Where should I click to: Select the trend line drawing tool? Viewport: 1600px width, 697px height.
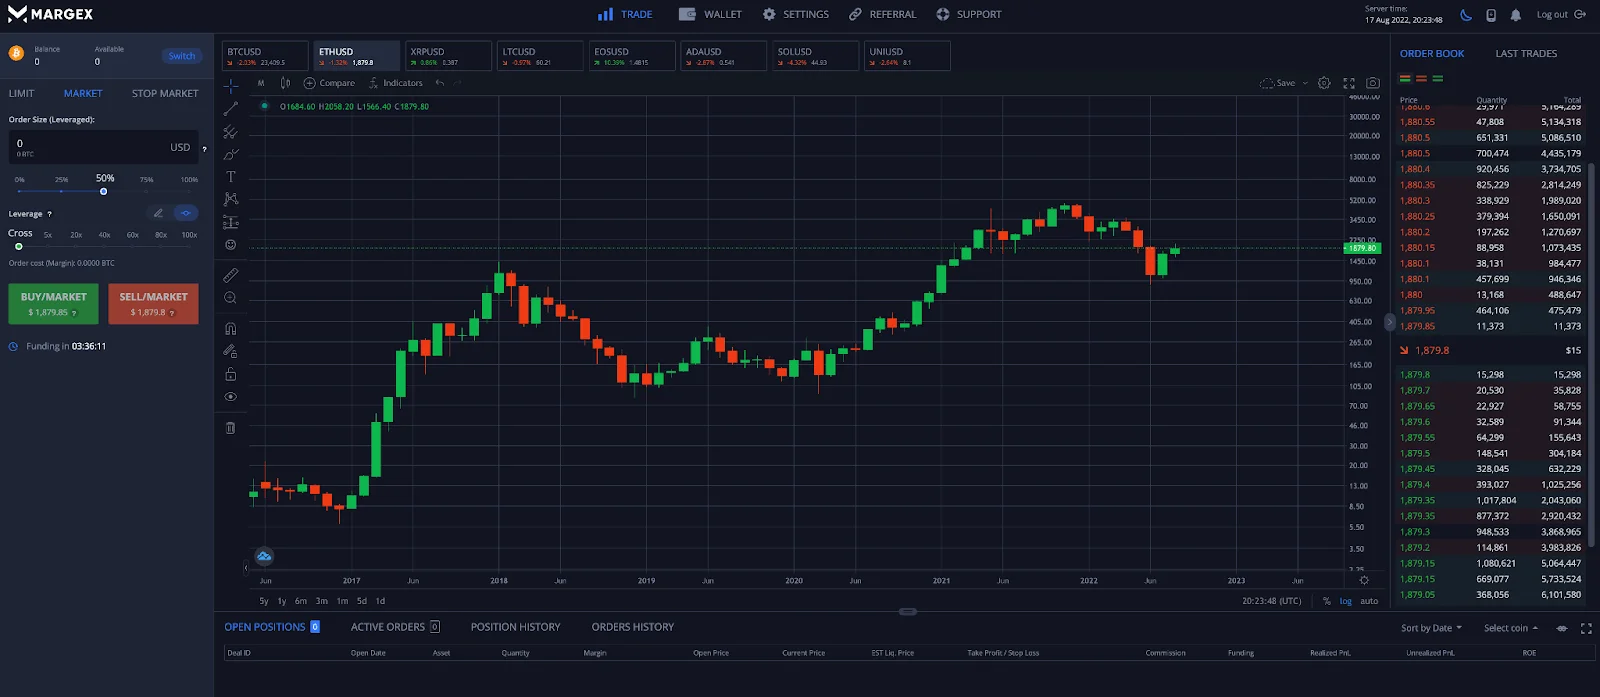(x=231, y=108)
